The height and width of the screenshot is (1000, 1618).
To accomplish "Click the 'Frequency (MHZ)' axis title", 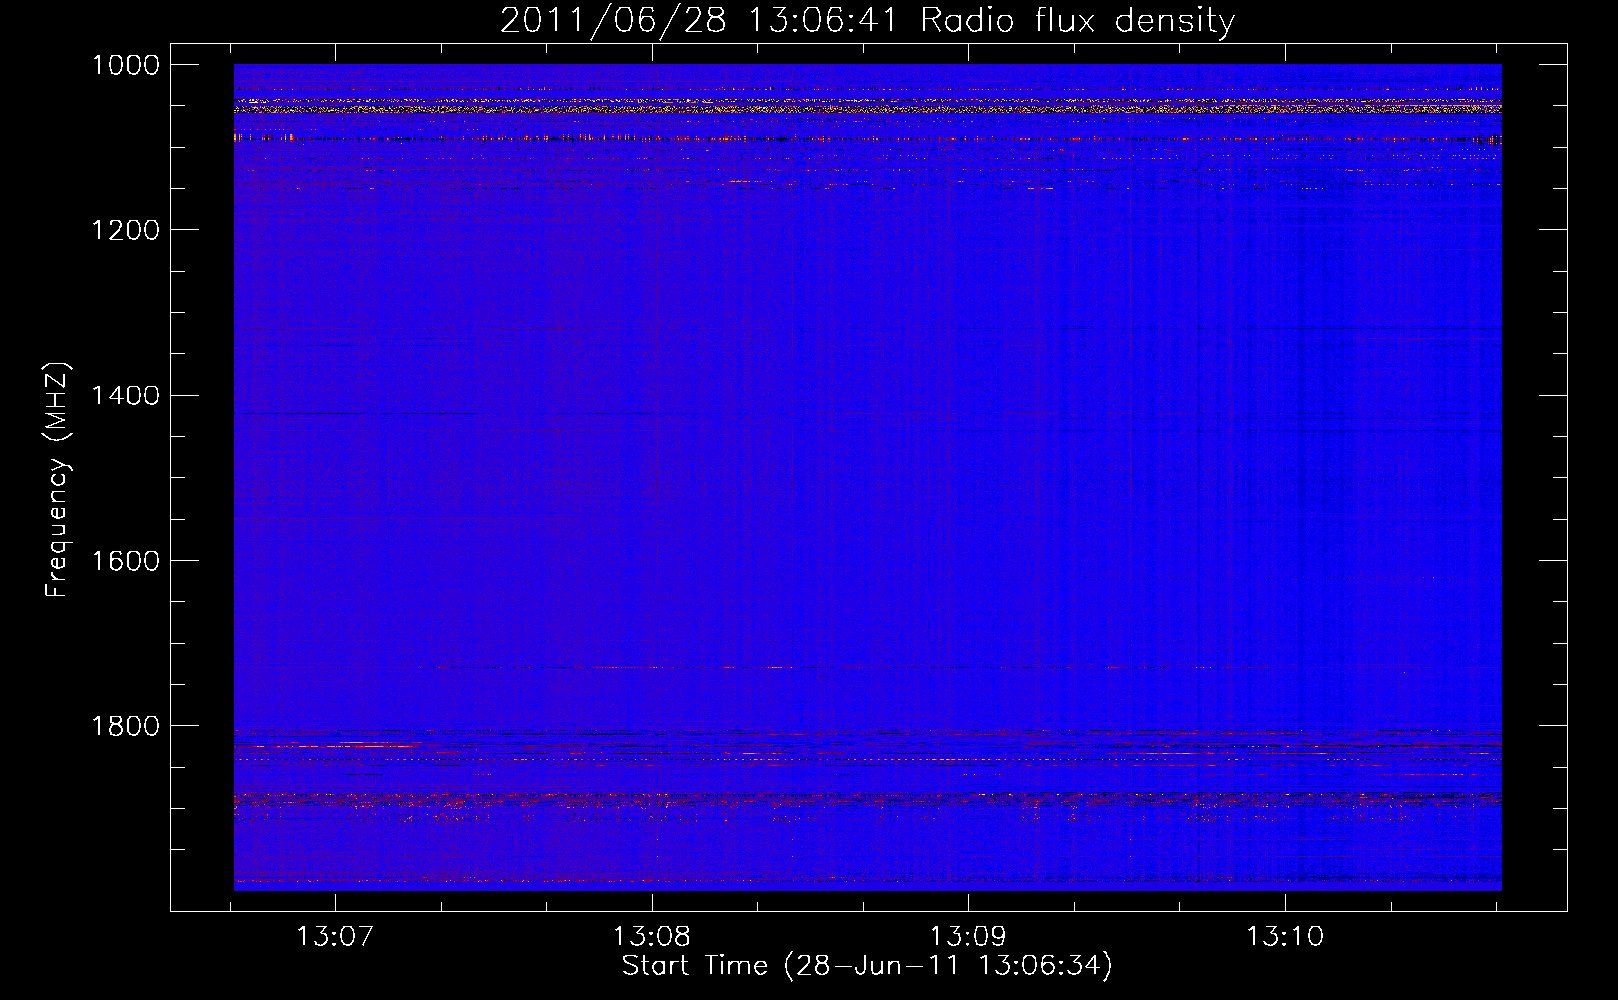I will 58,479.
